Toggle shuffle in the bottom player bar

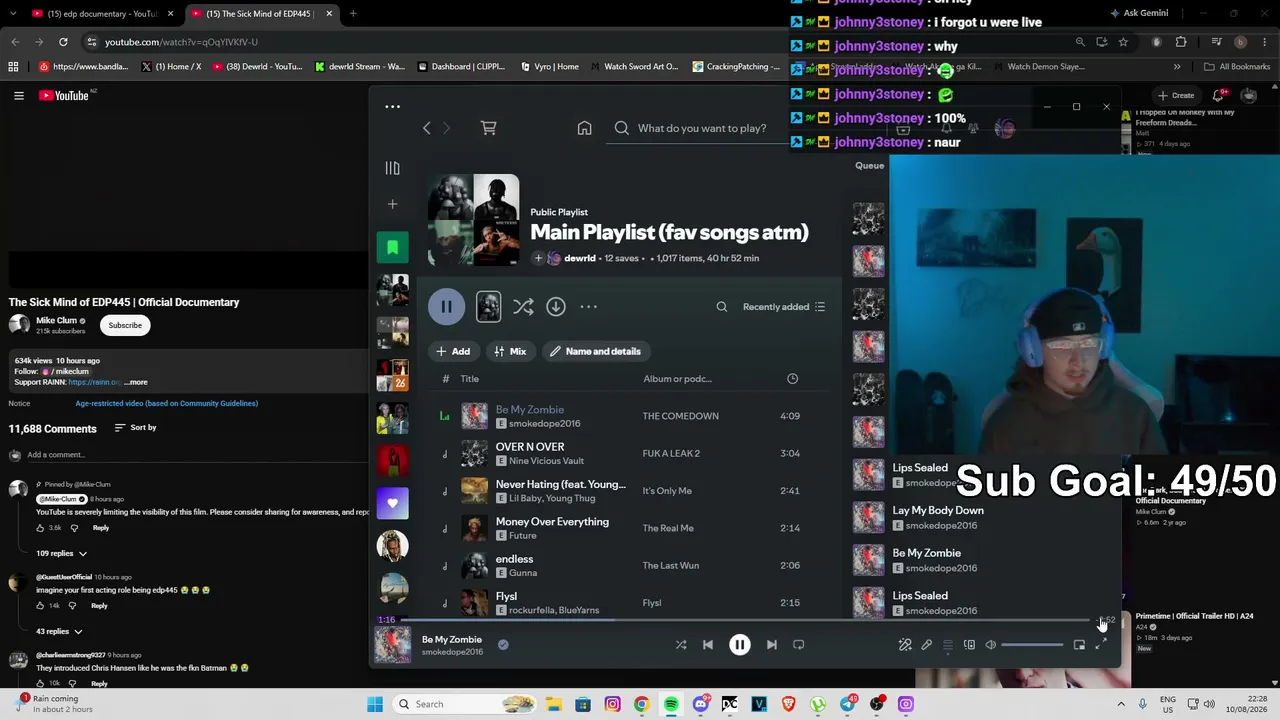681,645
